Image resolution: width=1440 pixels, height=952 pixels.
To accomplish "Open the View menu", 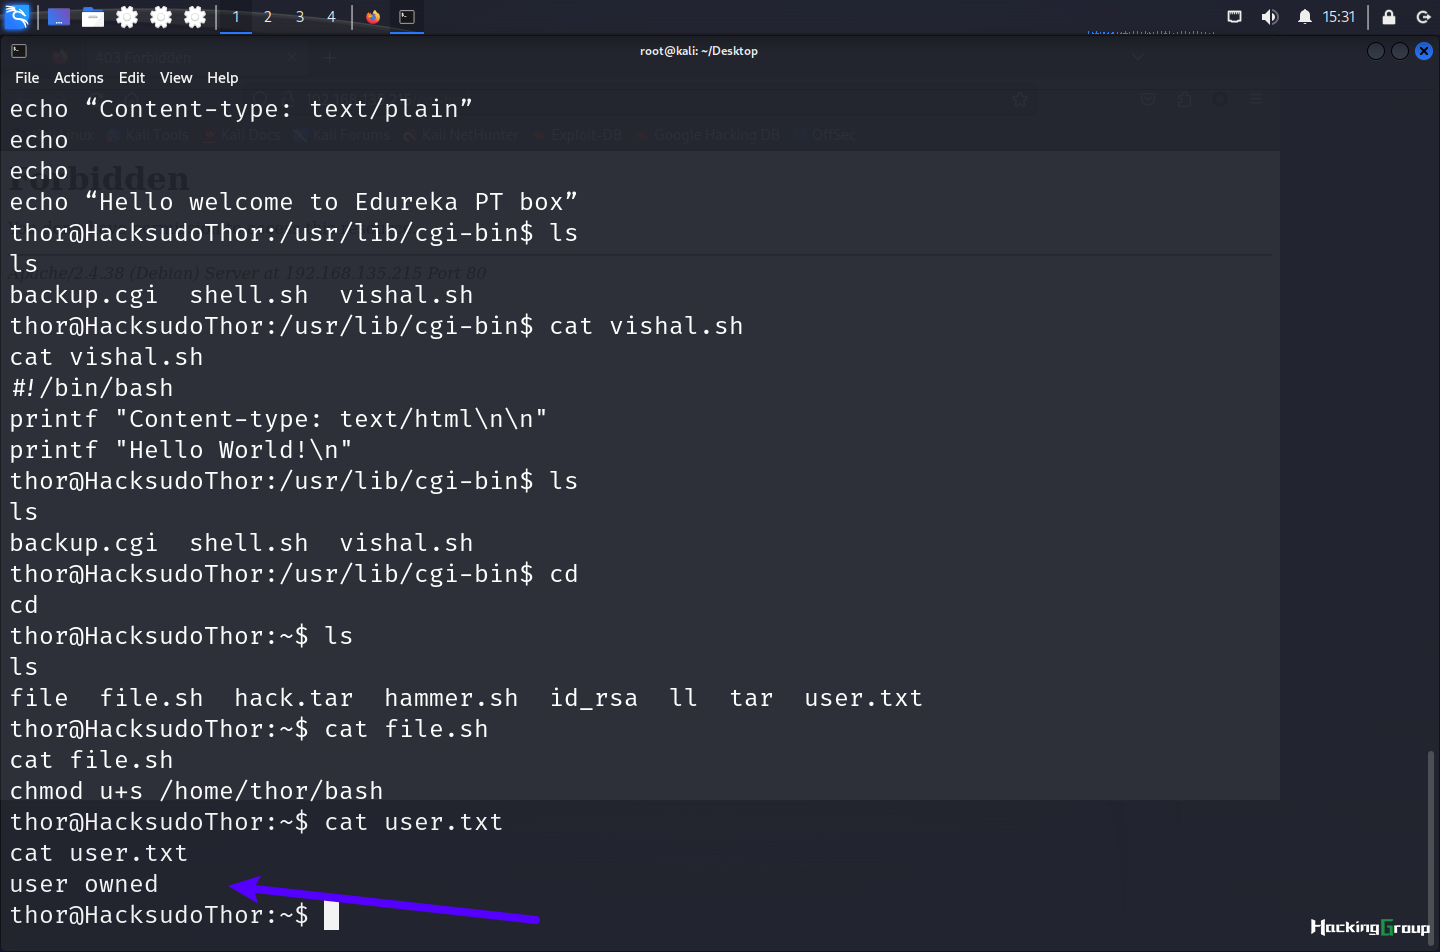I will tap(176, 78).
